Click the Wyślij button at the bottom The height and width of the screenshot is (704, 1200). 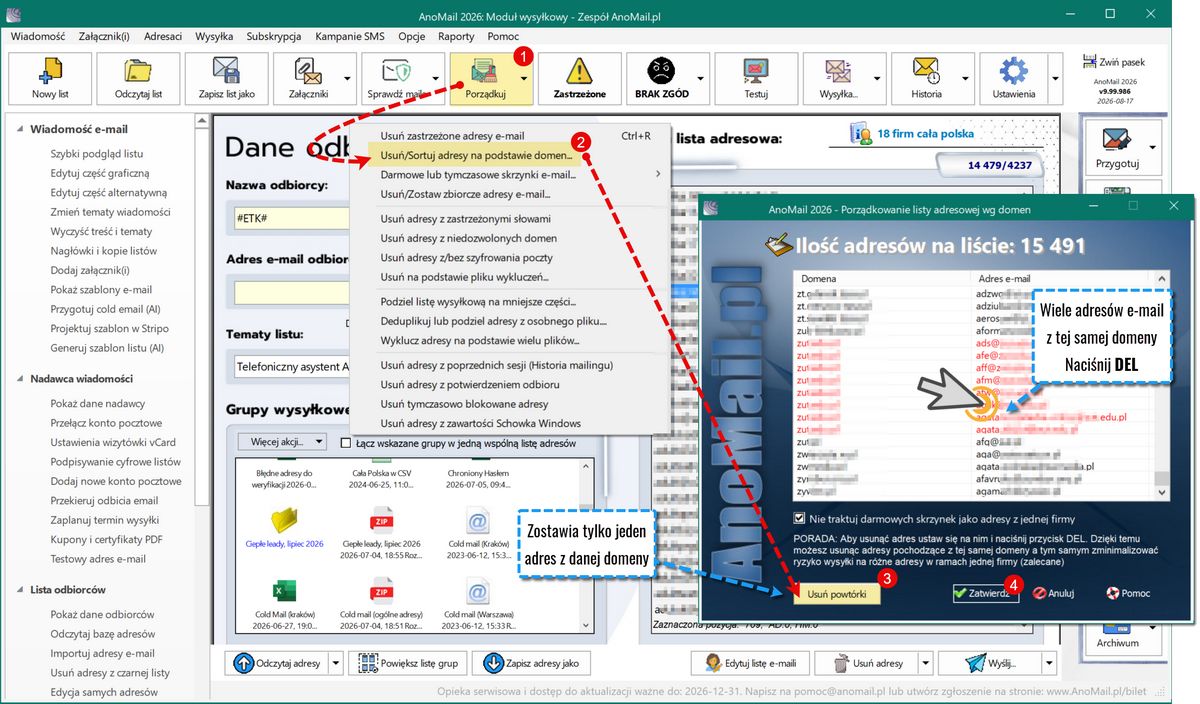[989, 663]
